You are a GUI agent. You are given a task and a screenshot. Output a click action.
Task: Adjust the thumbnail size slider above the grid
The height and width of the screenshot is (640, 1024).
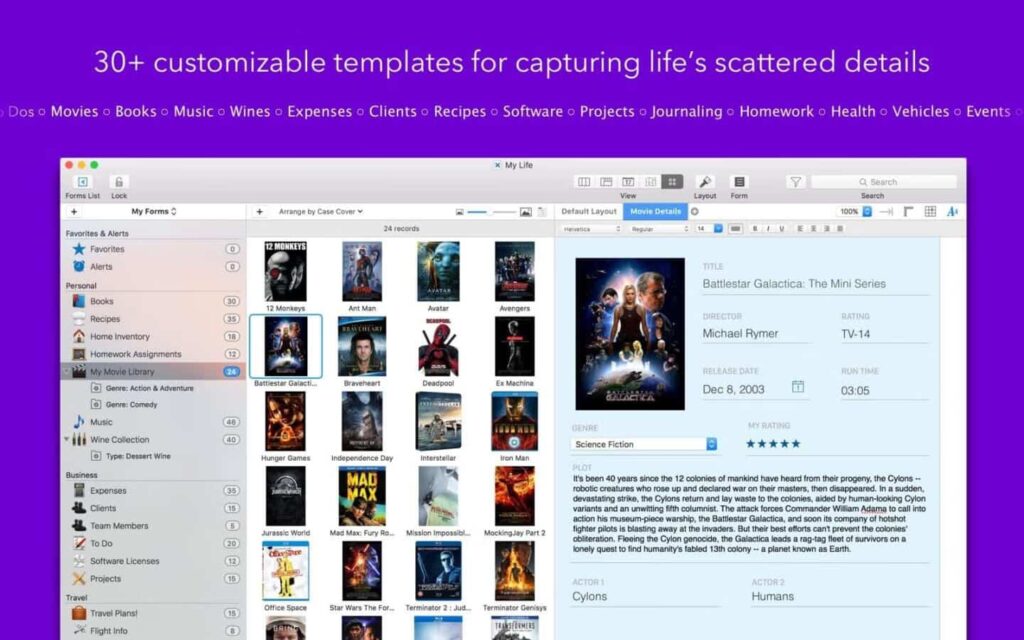[x=490, y=212]
